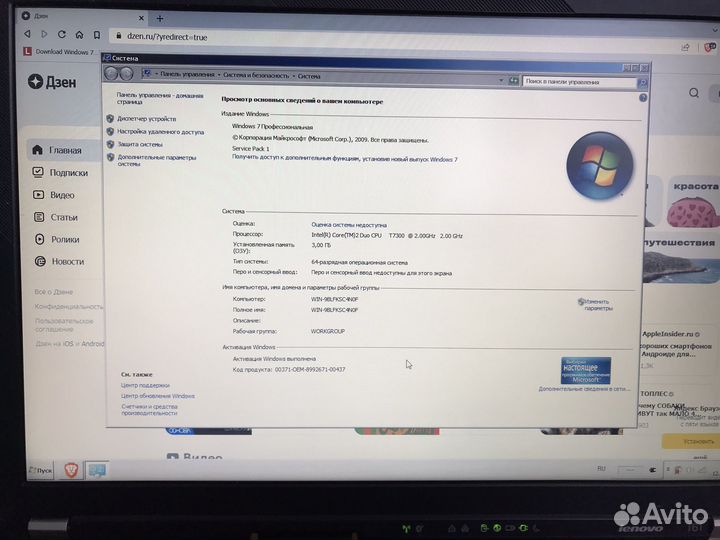Click Установить button in Дзен page
The height and width of the screenshot is (540, 720).
pos(692,441)
